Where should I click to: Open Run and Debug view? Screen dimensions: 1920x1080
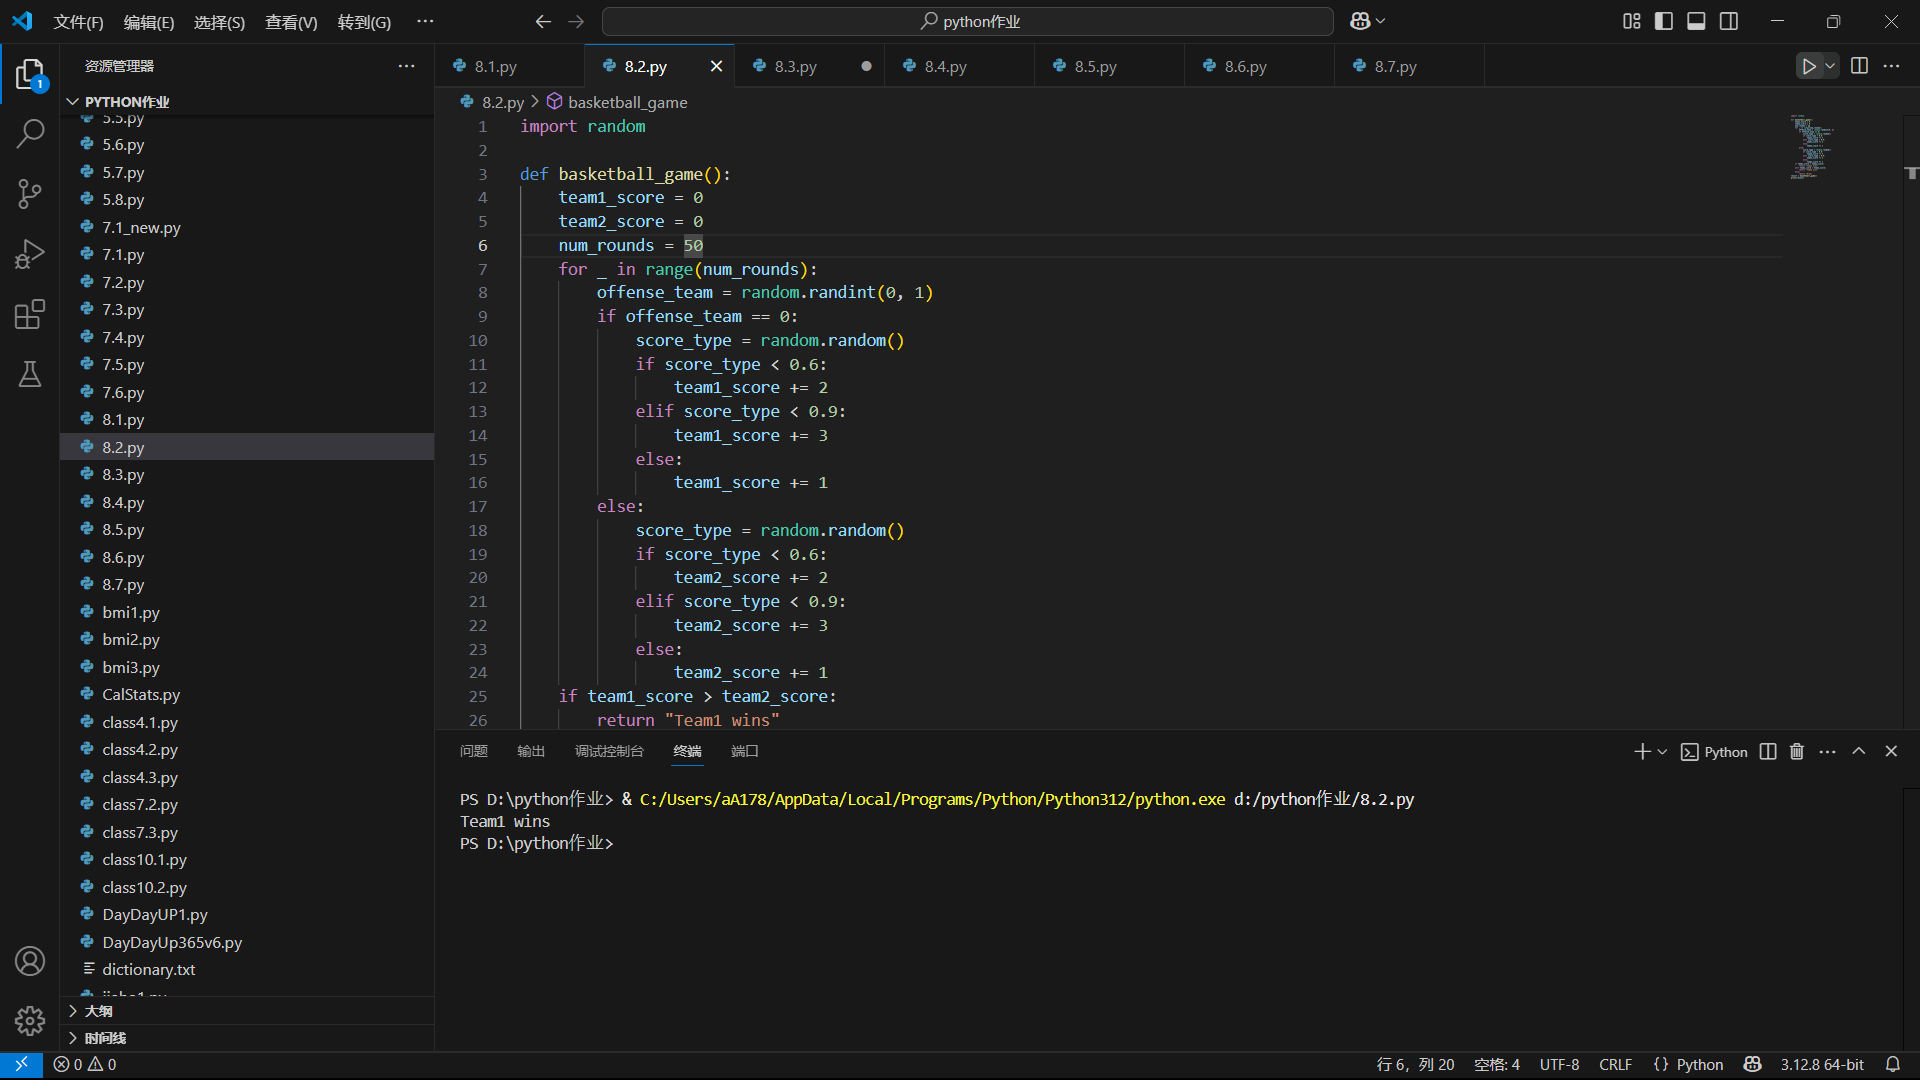[x=30, y=254]
